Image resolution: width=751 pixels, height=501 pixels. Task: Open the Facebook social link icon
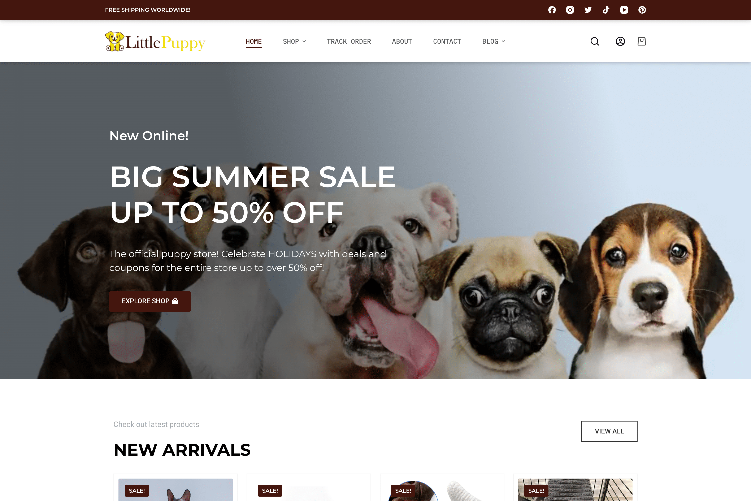pos(552,10)
